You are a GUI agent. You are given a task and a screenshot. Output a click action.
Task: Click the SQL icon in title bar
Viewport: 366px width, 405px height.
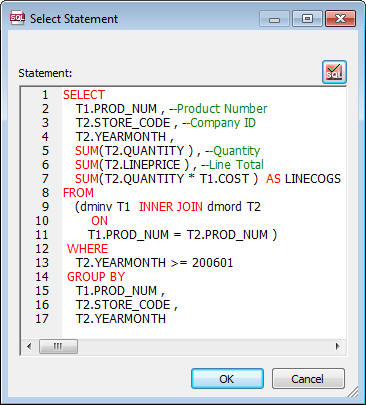click(x=17, y=18)
